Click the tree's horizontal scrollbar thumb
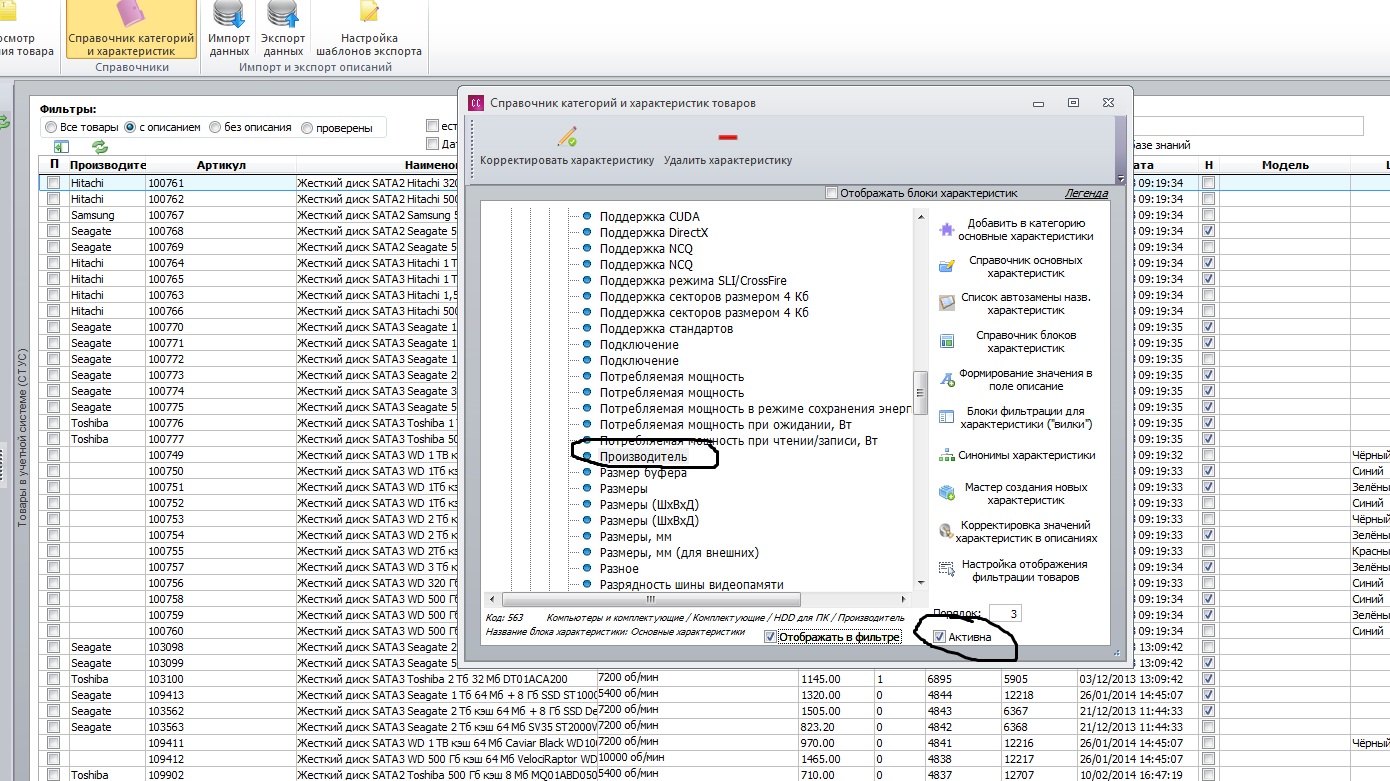 650,600
